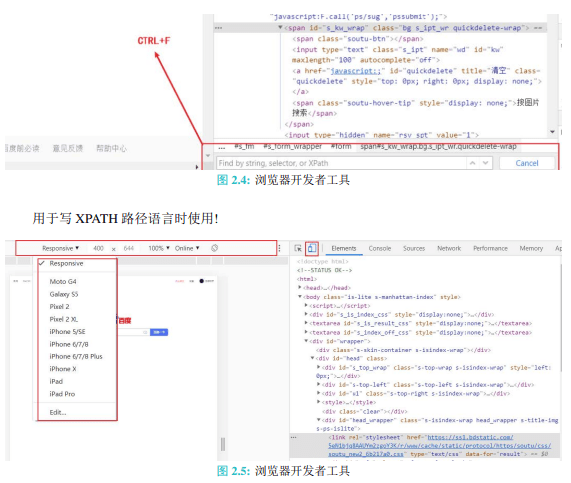Image resolution: width=571 pixels, height=483 pixels.
Task: Click the rotate screen orientation icon
Action: pyautogui.click(x=214, y=248)
